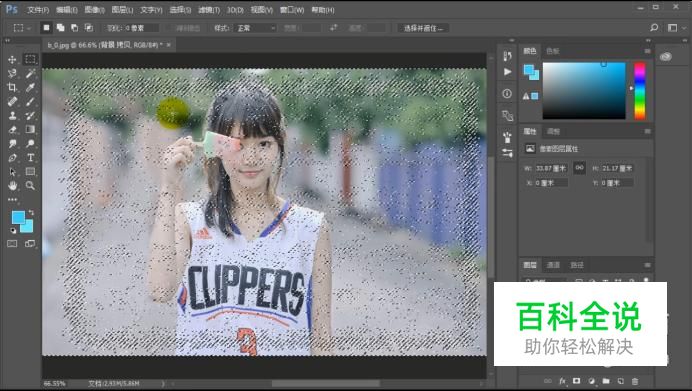Open the History panel icon

(x=508, y=56)
